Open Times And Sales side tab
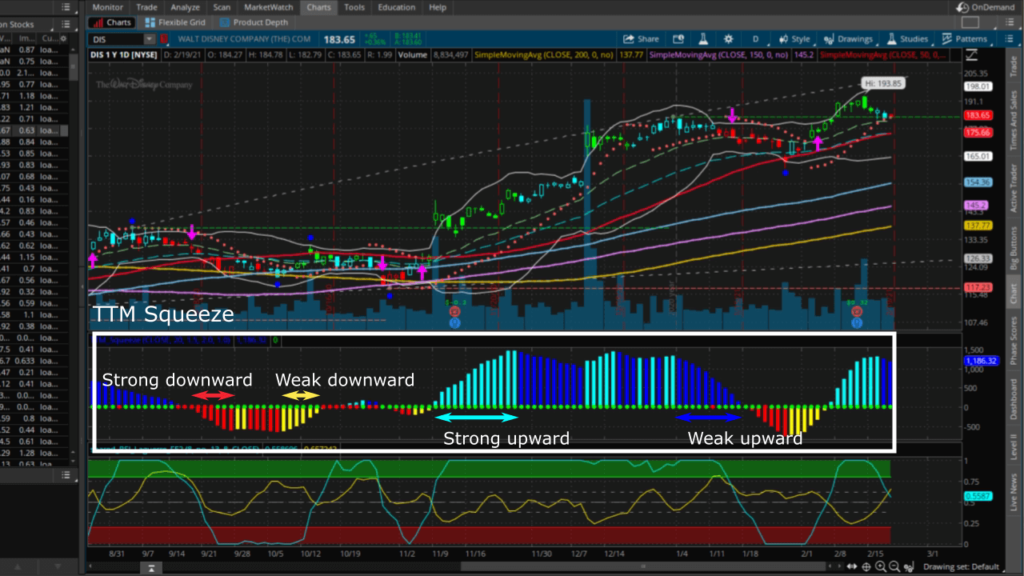Viewport: 1024px width, 576px height. (1014, 120)
